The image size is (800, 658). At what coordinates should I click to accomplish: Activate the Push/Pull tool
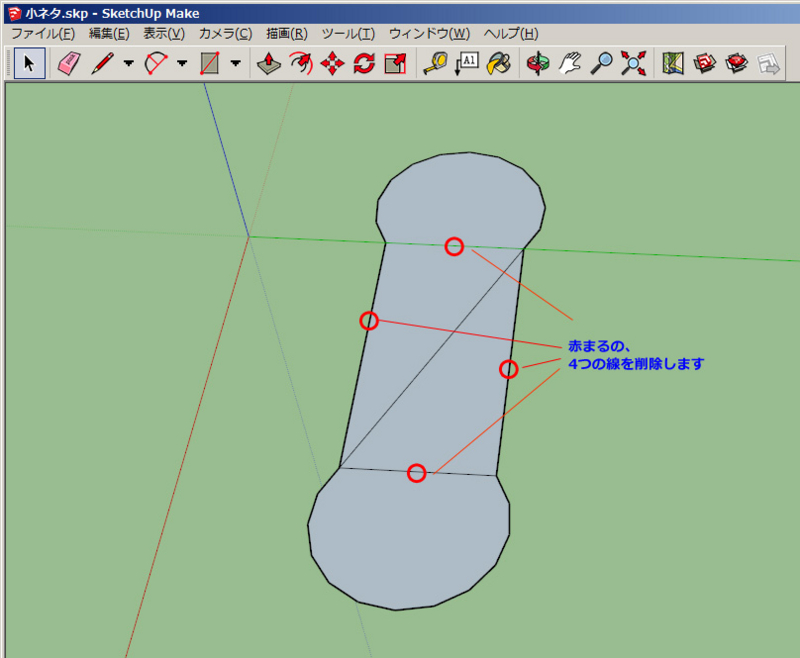tap(269, 63)
